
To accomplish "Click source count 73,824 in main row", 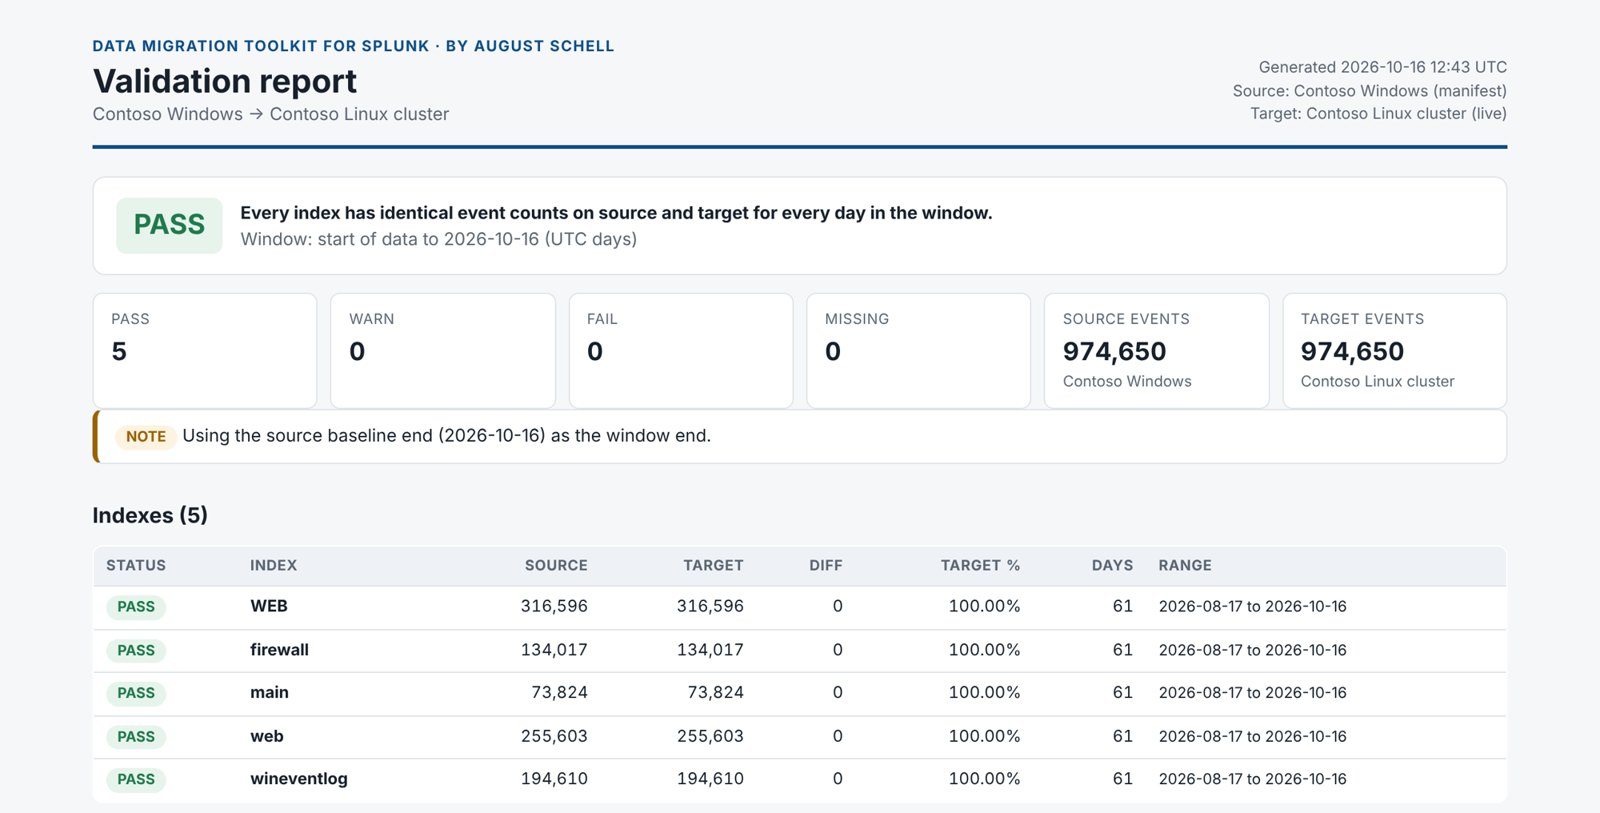I will point(559,692).
